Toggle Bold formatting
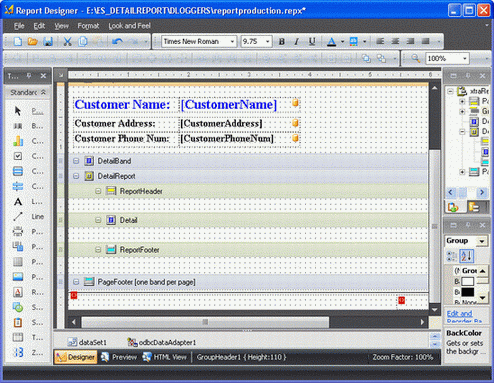Viewport: 494px width, 383px height. click(x=282, y=42)
